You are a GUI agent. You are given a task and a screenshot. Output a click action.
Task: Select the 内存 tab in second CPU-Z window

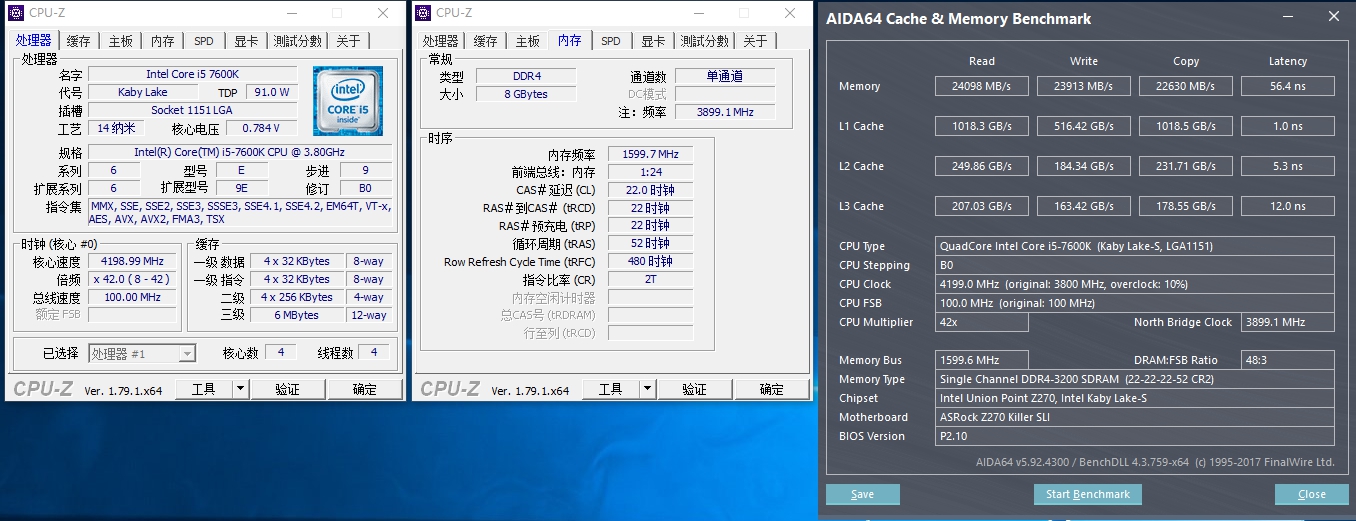pyautogui.click(x=570, y=40)
